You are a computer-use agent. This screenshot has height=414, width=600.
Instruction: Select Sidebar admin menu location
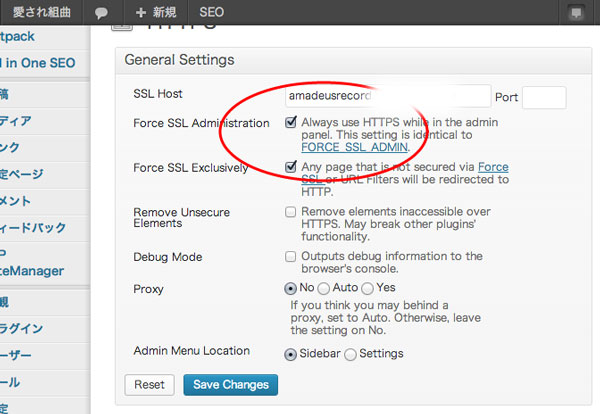click(x=290, y=354)
